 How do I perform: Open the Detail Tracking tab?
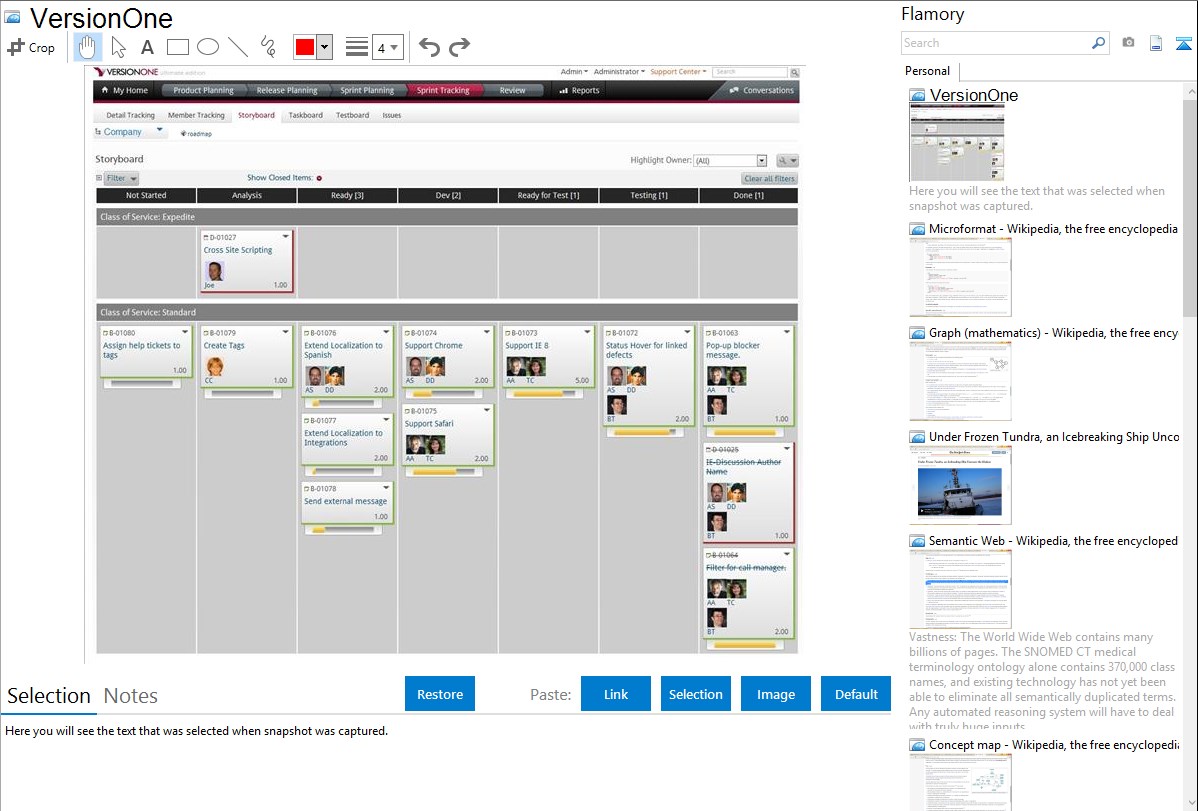click(130, 115)
